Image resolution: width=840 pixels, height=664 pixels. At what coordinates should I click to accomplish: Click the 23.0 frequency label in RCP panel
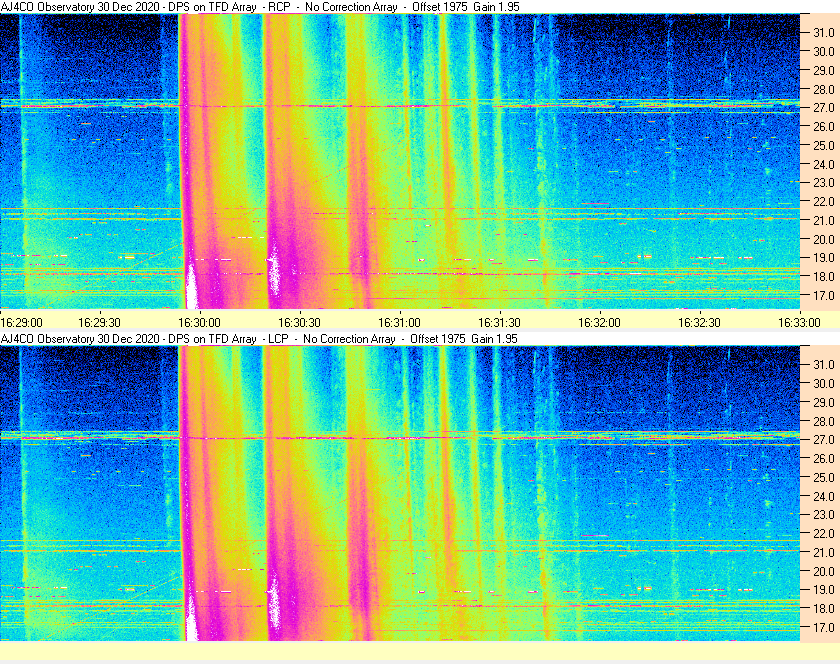click(x=824, y=183)
